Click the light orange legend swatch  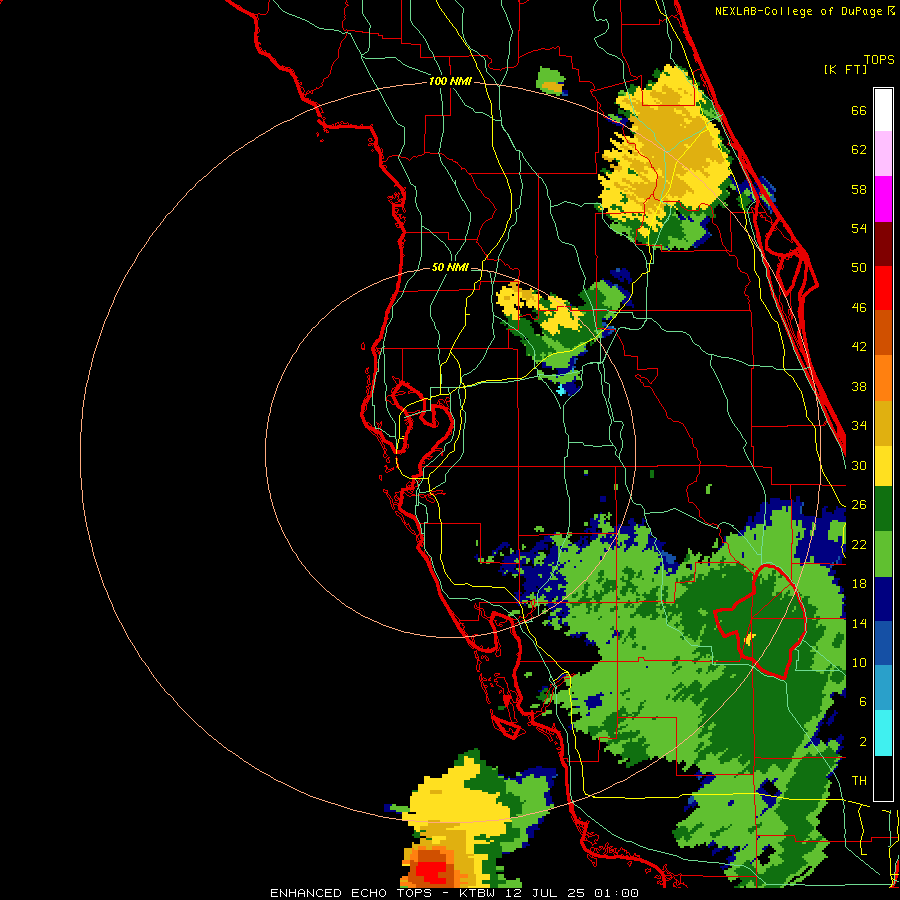[883, 378]
